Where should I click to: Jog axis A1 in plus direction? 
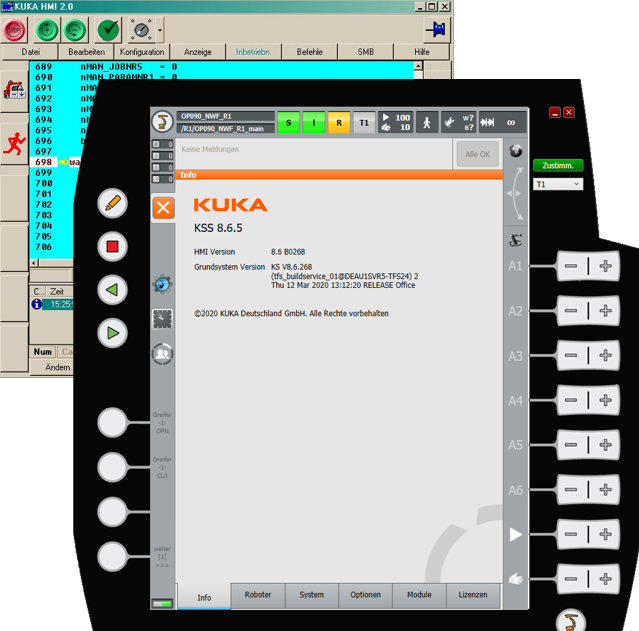(x=606, y=266)
